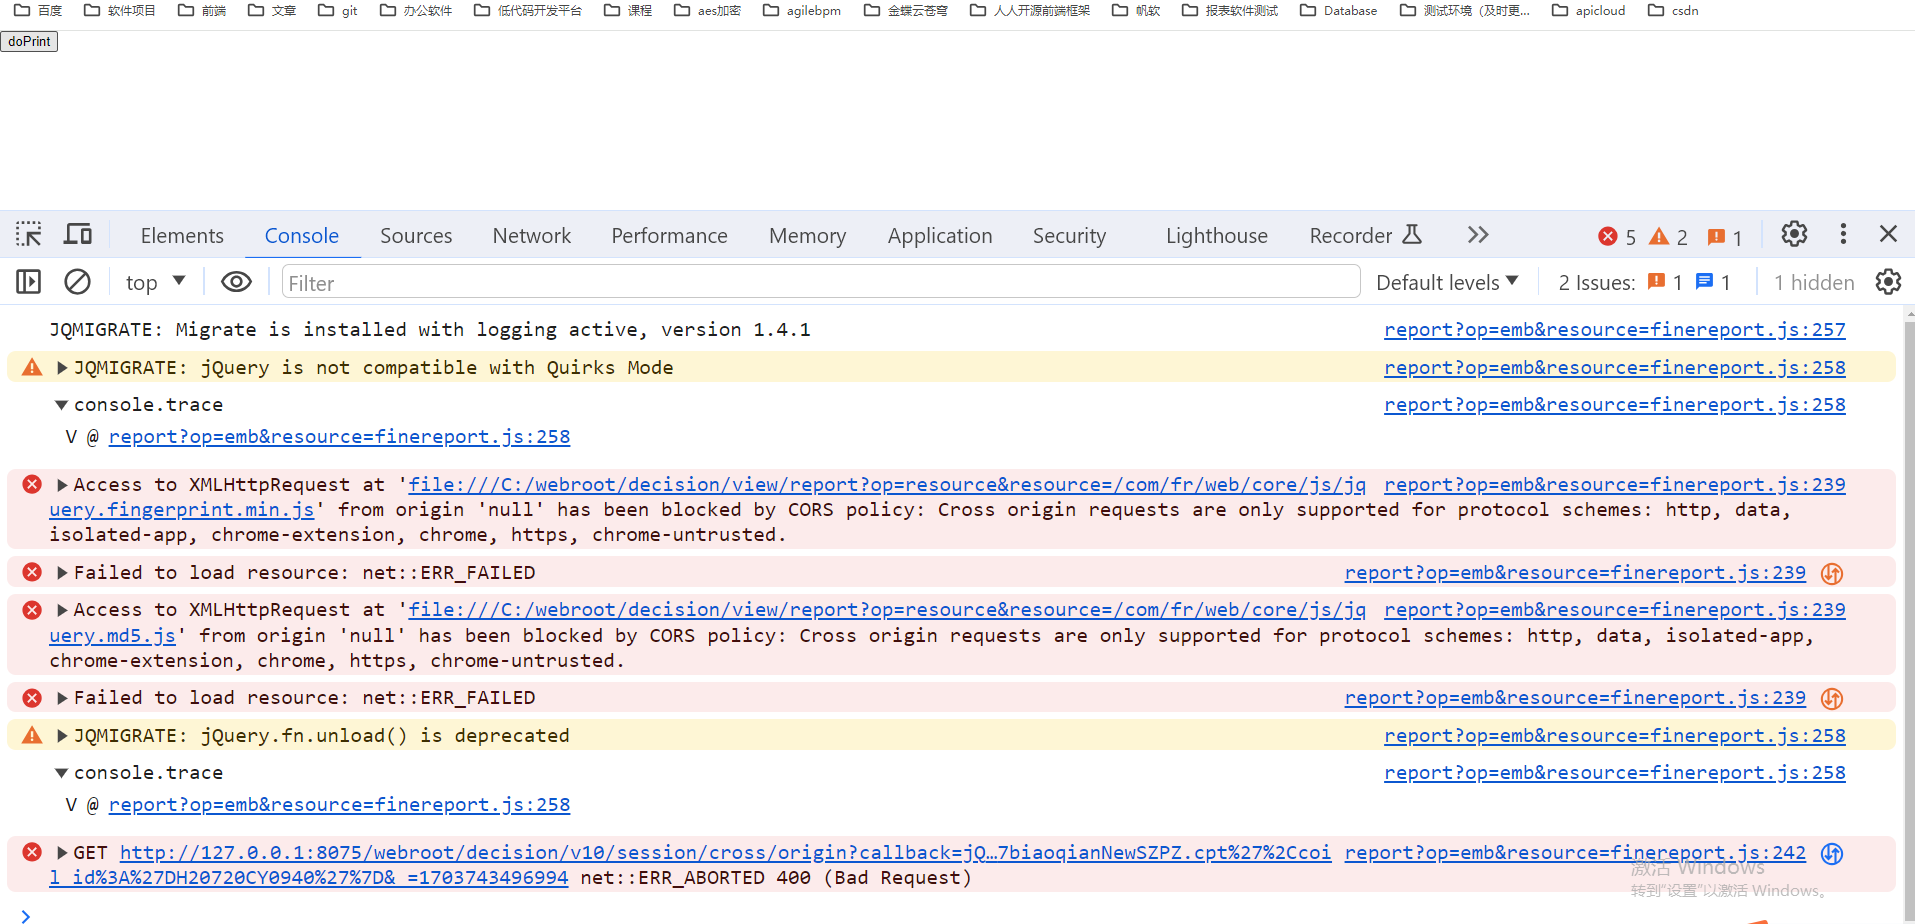Open the csdn bookmark folder

(1673, 10)
